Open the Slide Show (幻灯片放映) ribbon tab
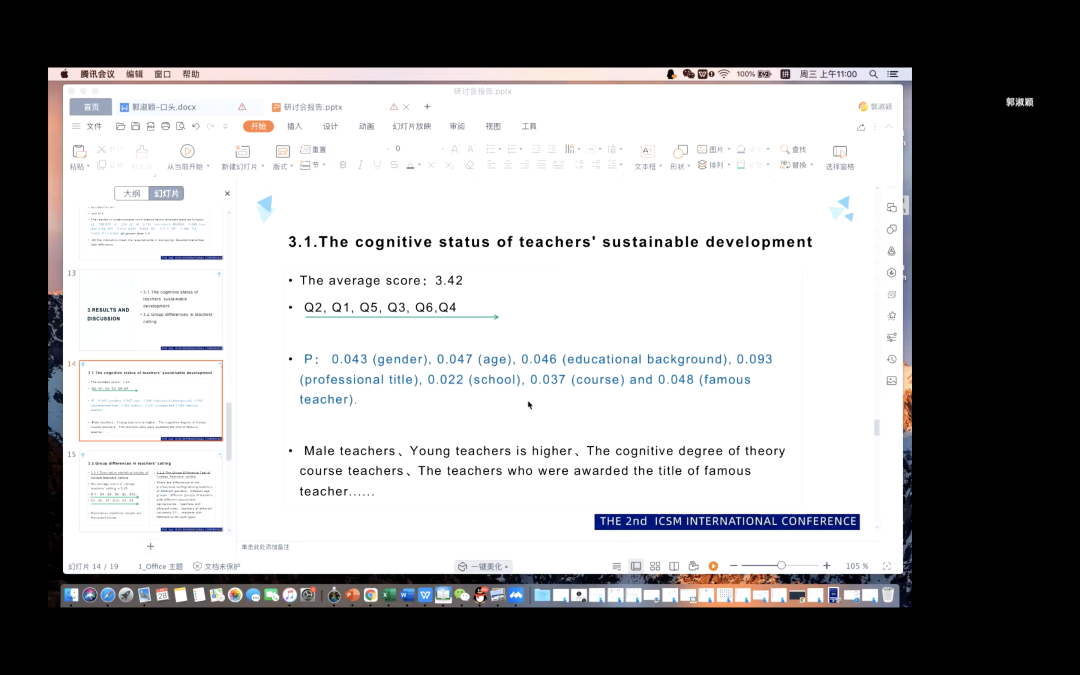Image resolution: width=1080 pixels, height=675 pixels. 412,126
